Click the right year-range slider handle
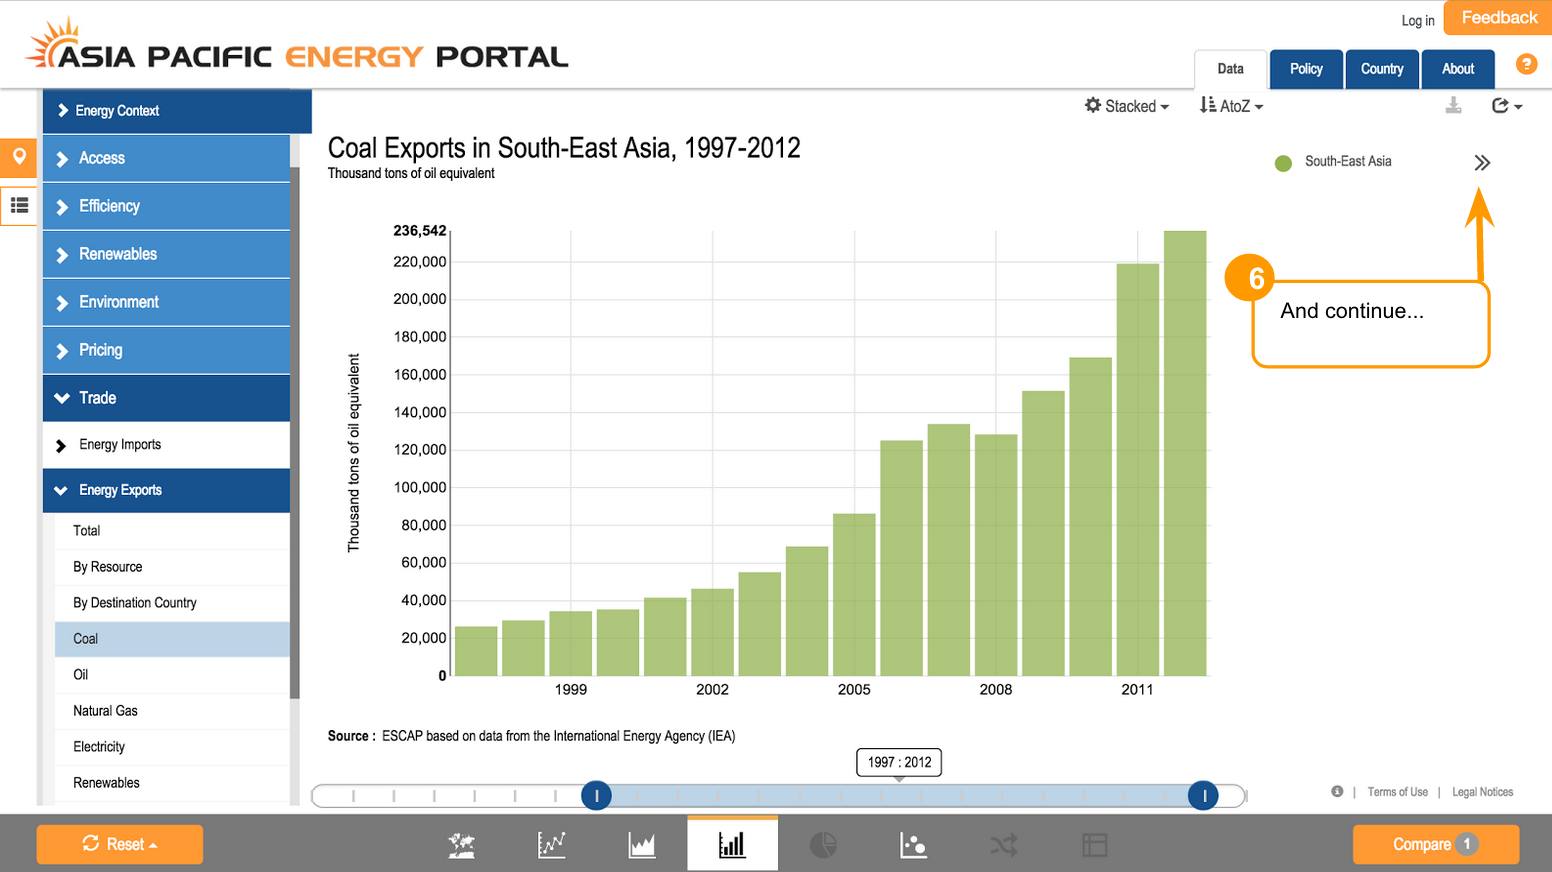The image size is (1552, 872). pyautogui.click(x=1203, y=796)
